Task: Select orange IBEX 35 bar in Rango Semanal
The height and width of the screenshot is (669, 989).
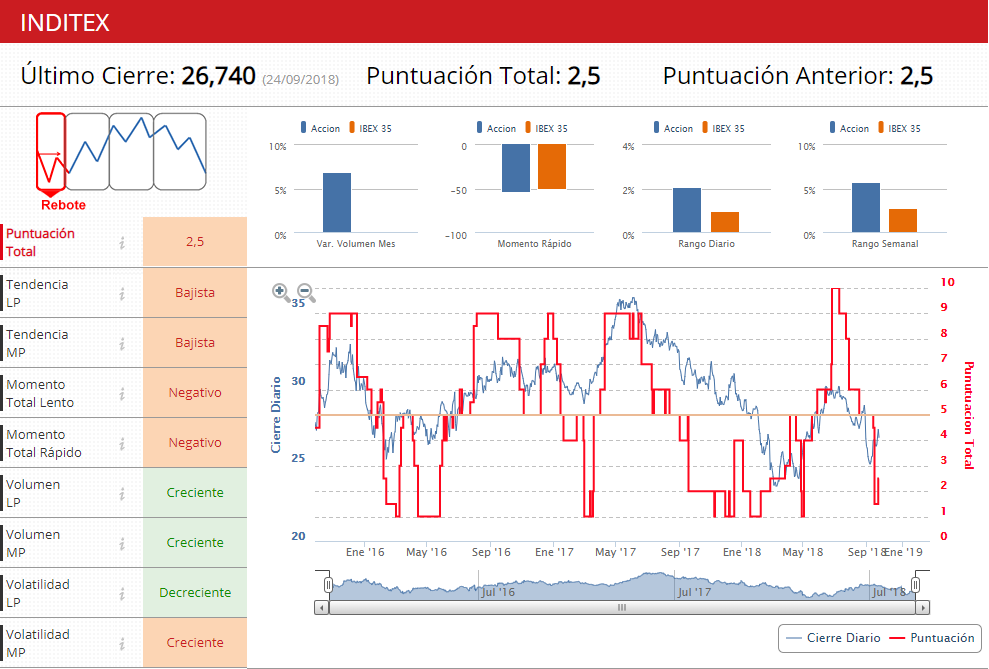Action: point(903,221)
